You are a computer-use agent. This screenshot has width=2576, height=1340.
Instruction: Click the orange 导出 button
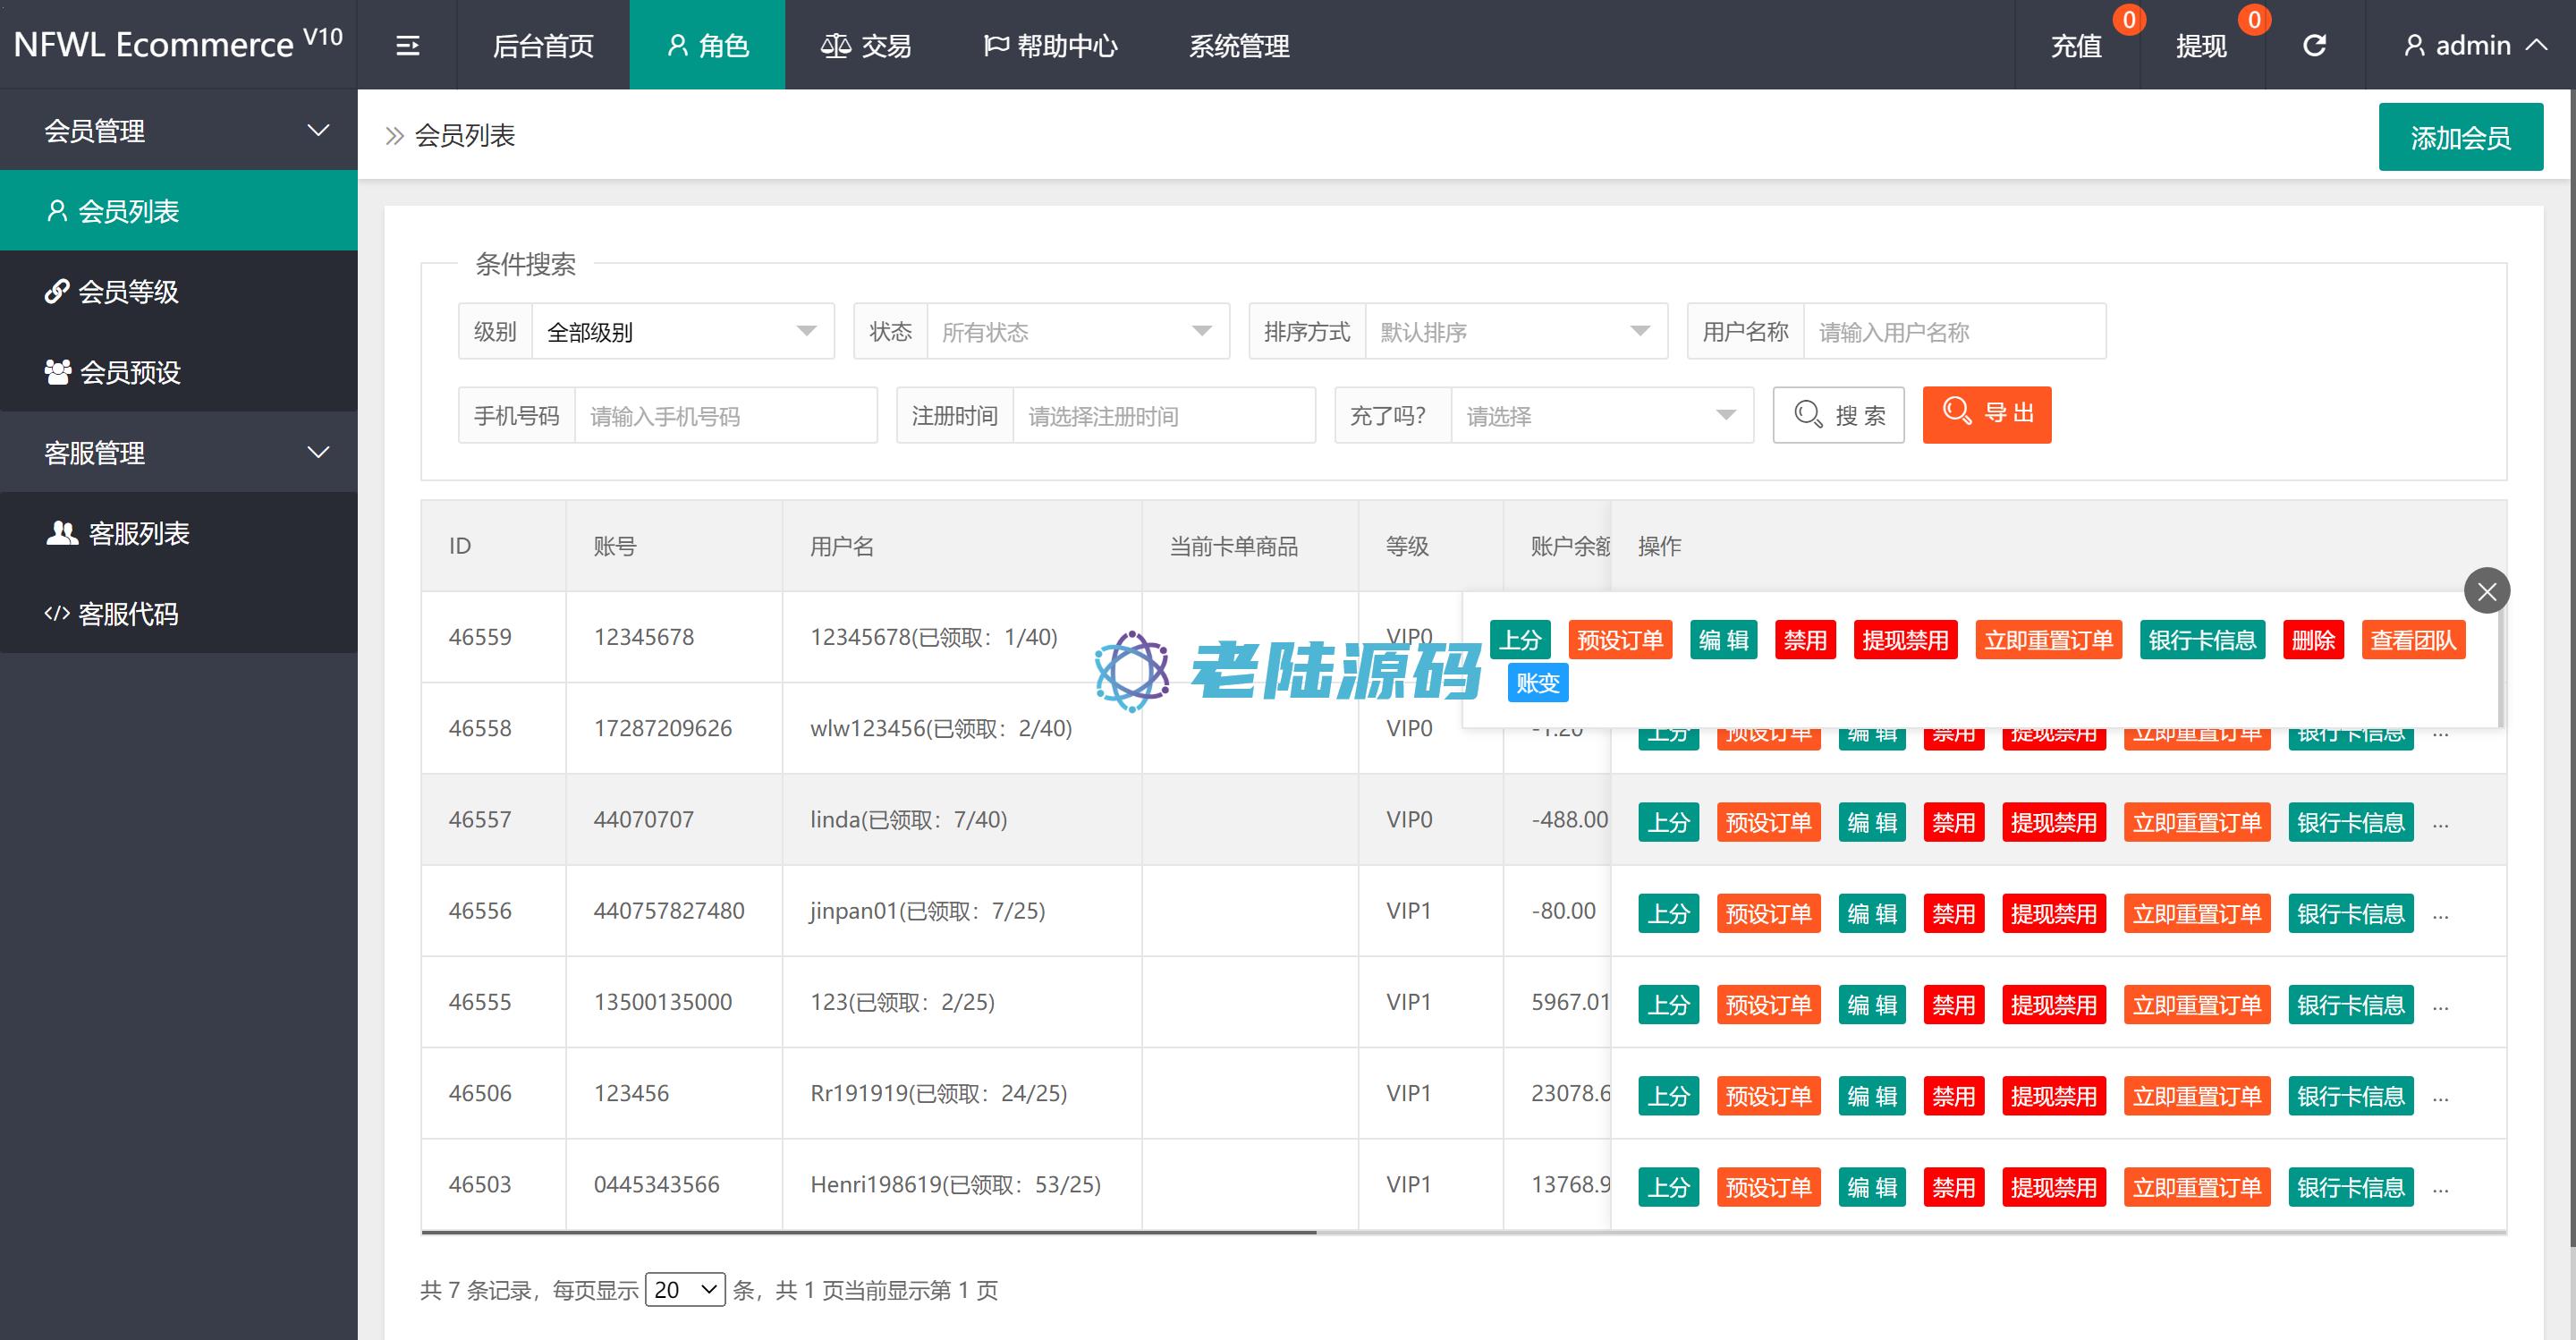point(1986,414)
